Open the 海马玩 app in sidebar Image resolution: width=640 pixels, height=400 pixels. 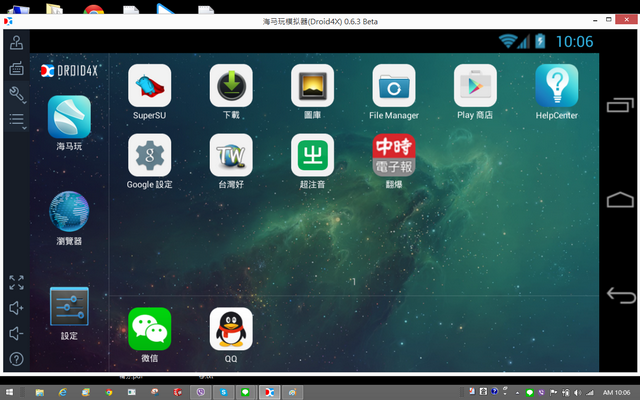69,117
